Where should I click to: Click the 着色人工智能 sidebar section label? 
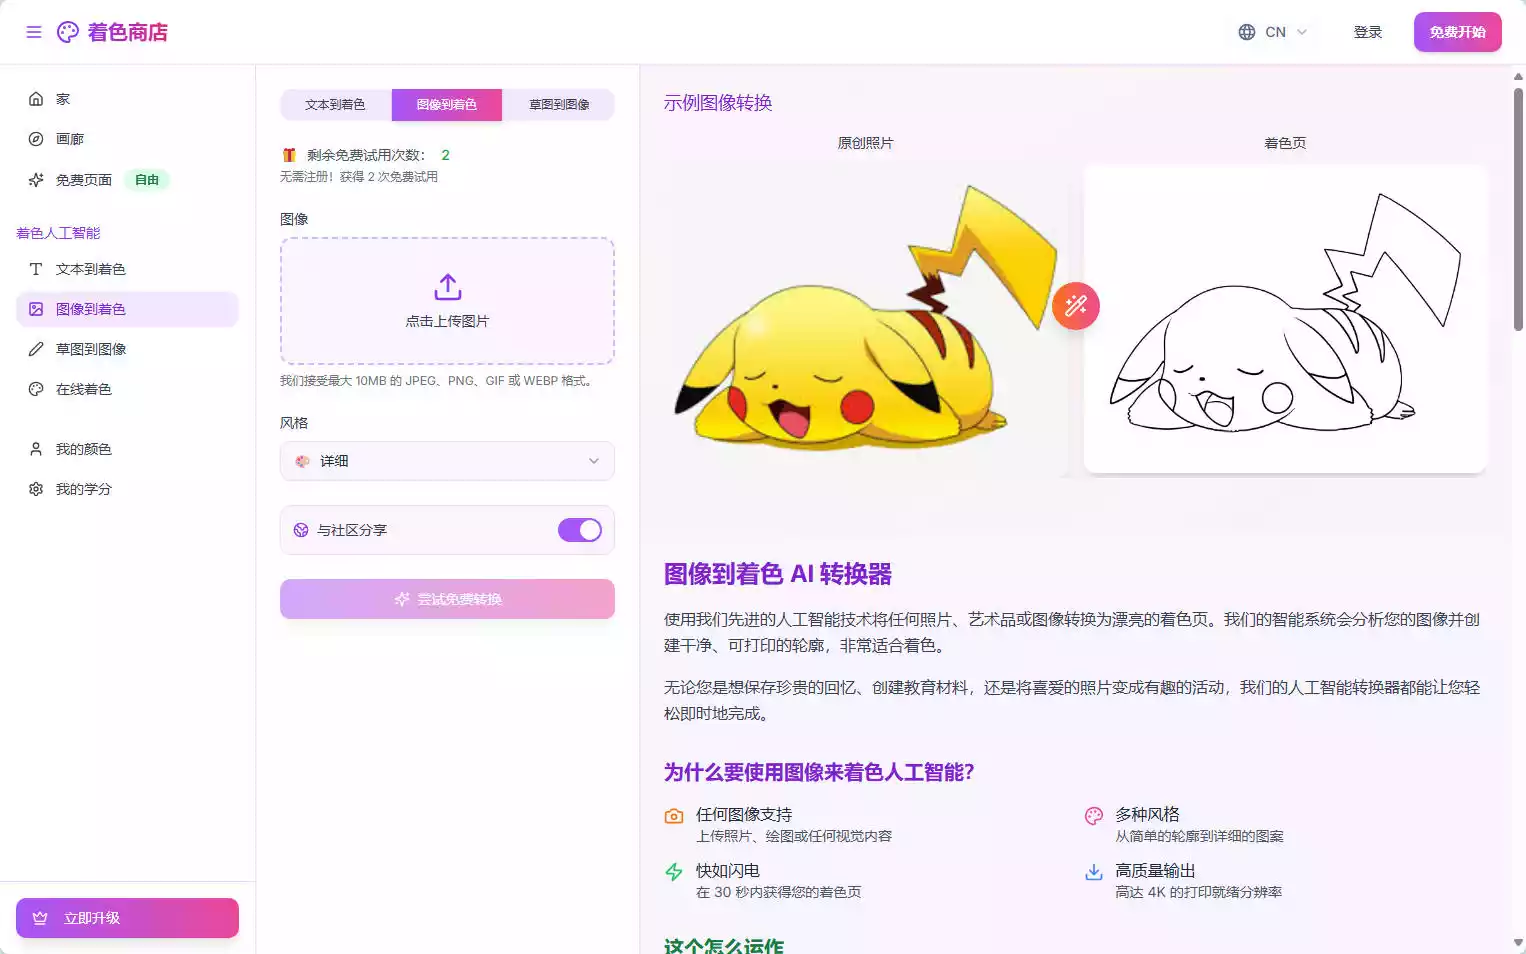(58, 233)
